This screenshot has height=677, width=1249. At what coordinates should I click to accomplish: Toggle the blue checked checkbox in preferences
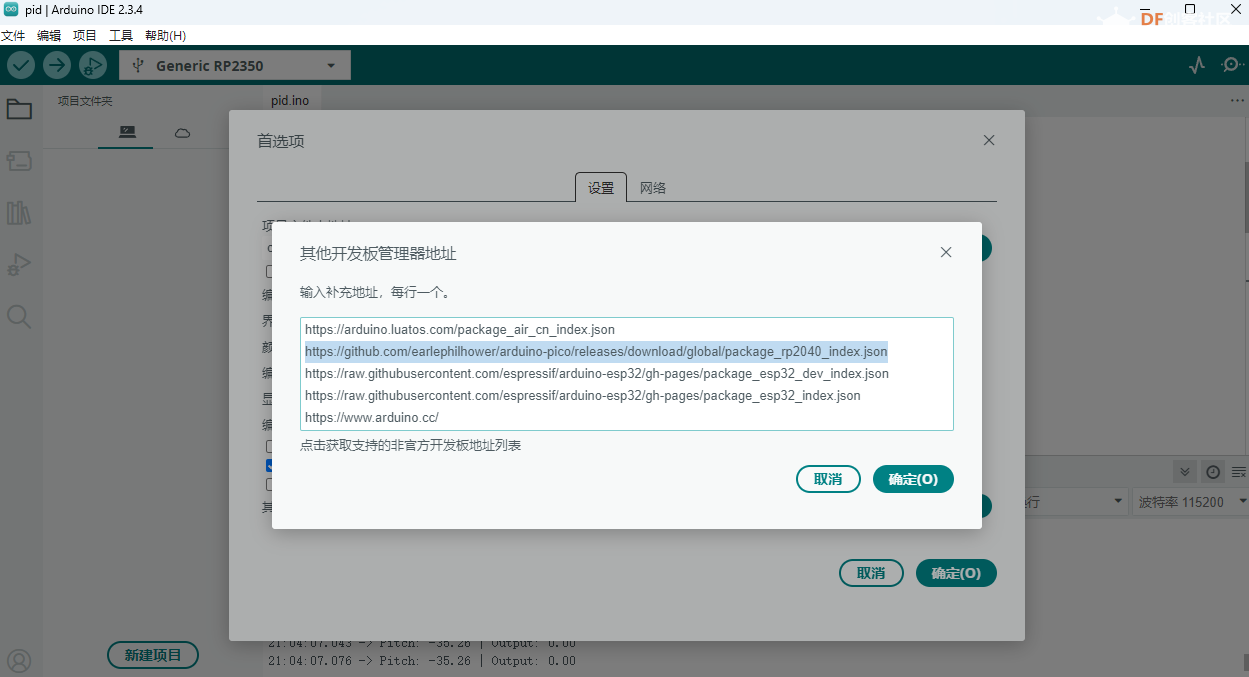point(269,466)
